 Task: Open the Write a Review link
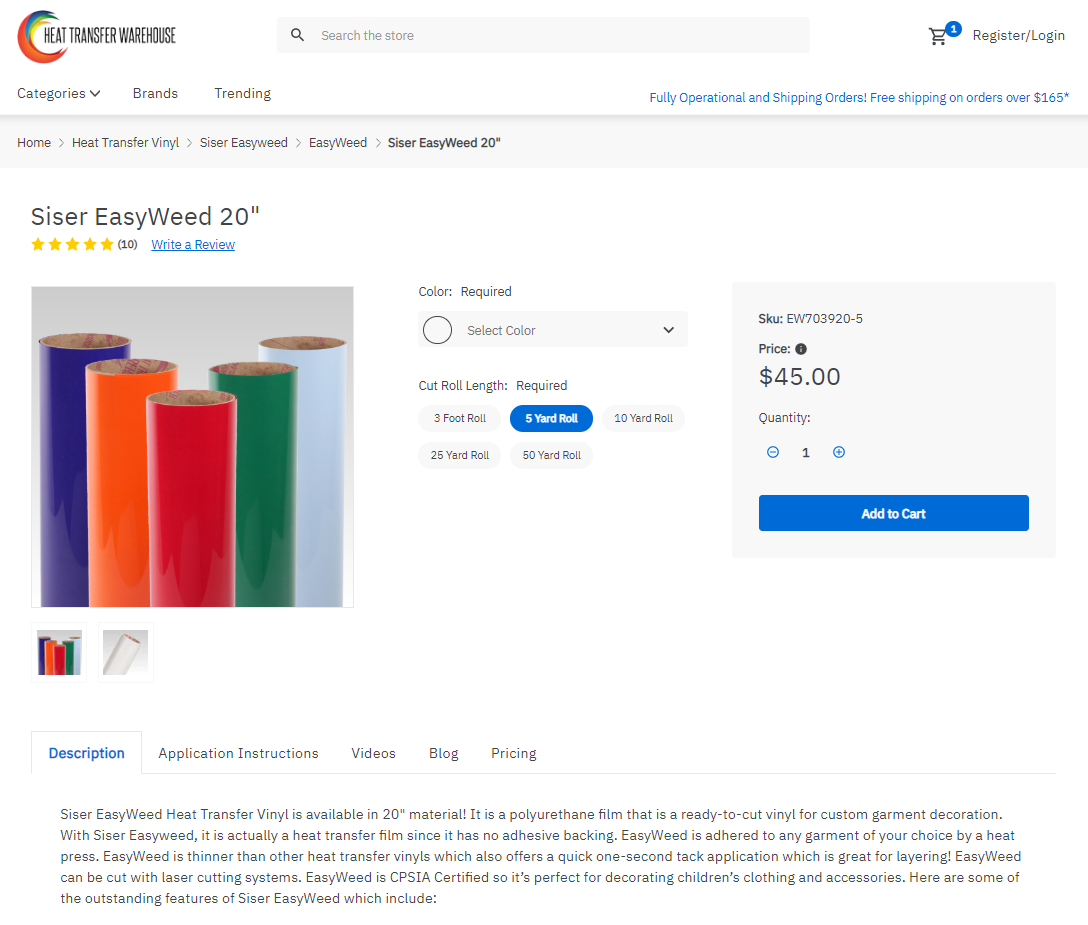coord(193,244)
